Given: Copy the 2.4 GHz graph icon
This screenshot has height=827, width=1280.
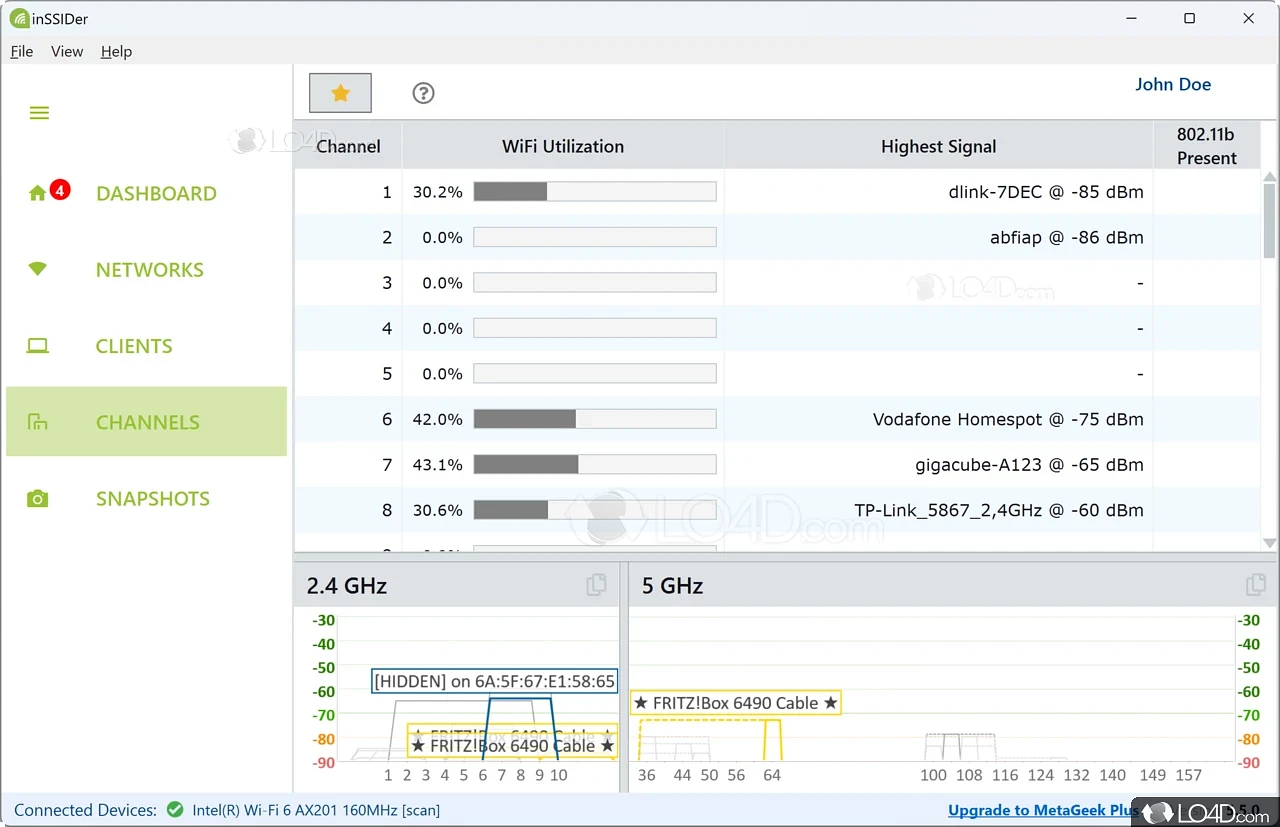Looking at the screenshot, I should click(596, 585).
